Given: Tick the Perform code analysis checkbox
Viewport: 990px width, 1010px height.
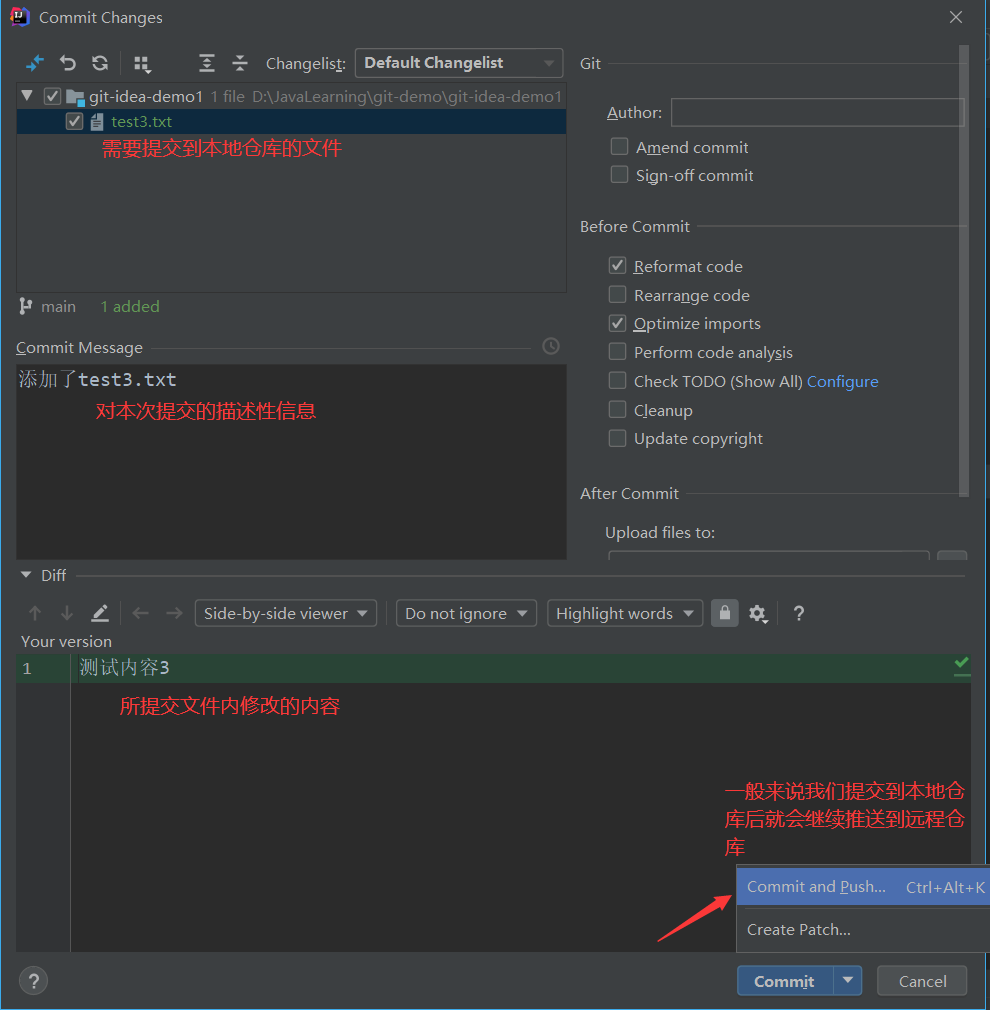Looking at the screenshot, I should pyautogui.click(x=618, y=352).
